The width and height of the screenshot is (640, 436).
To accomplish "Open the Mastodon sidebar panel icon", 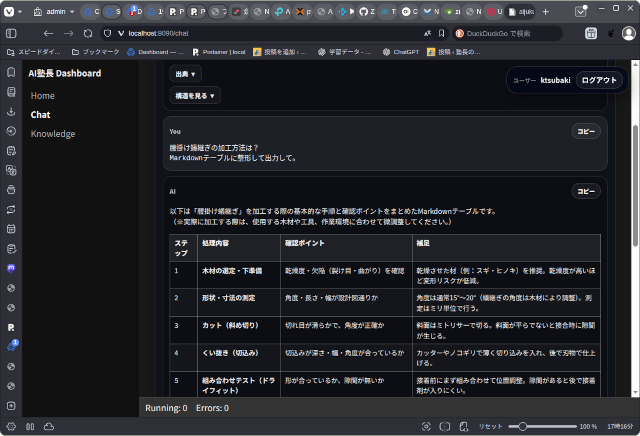I will [11, 268].
